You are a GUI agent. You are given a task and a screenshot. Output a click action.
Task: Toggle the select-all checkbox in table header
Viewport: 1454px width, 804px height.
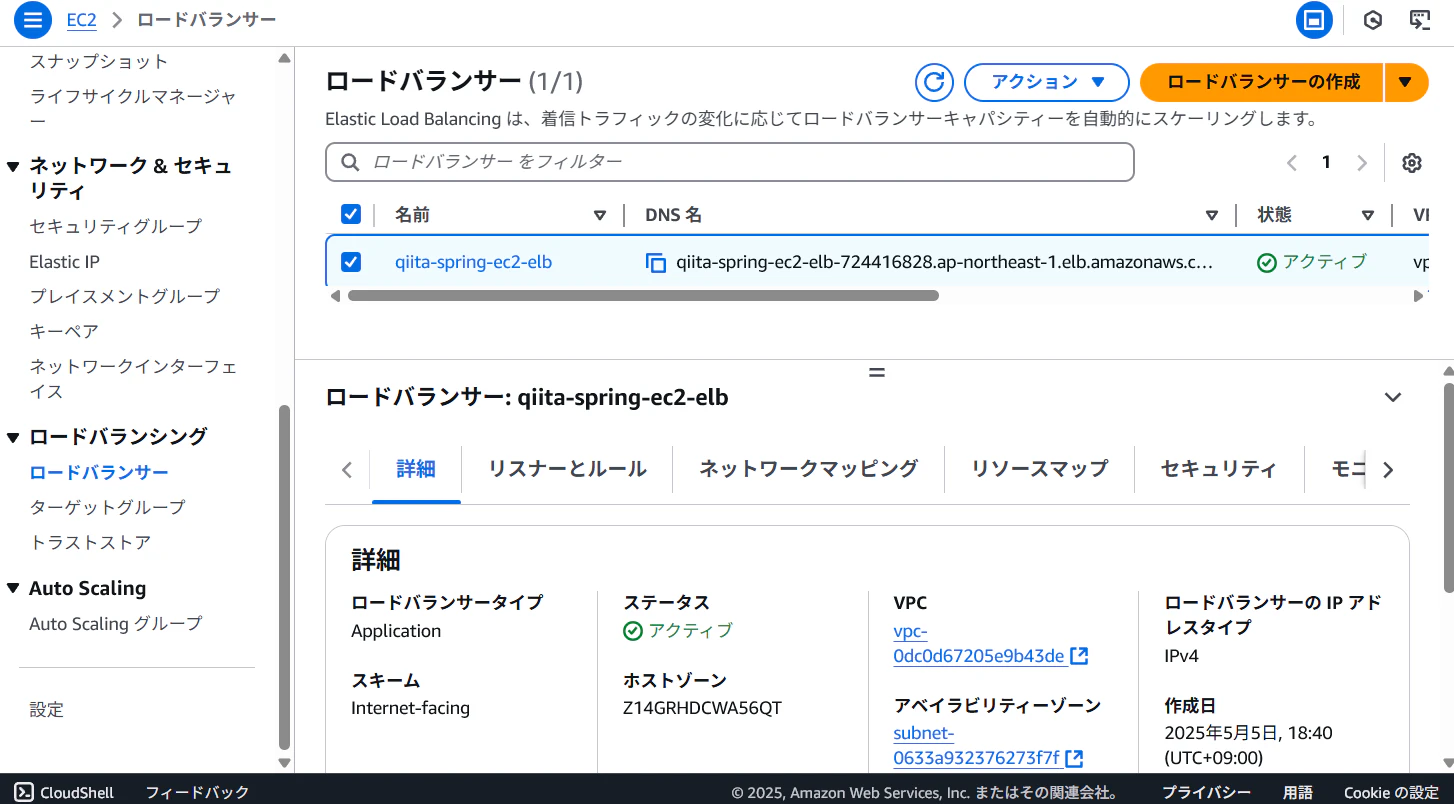tap(351, 214)
